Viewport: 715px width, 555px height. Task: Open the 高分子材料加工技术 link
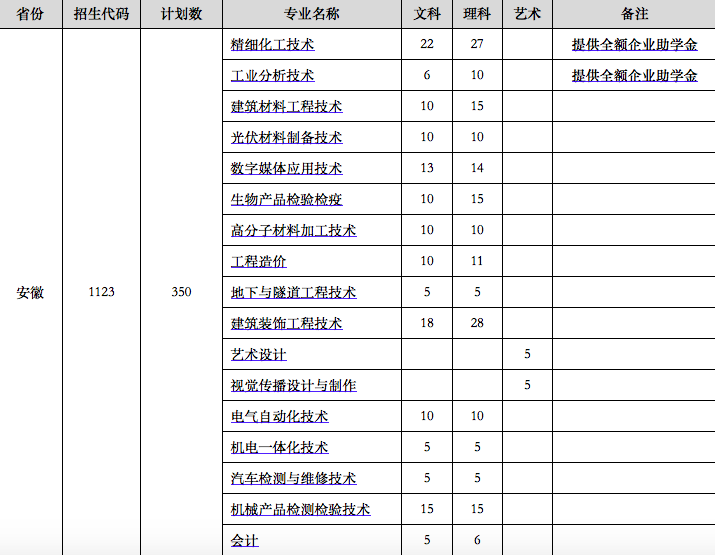pyautogui.click(x=293, y=230)
